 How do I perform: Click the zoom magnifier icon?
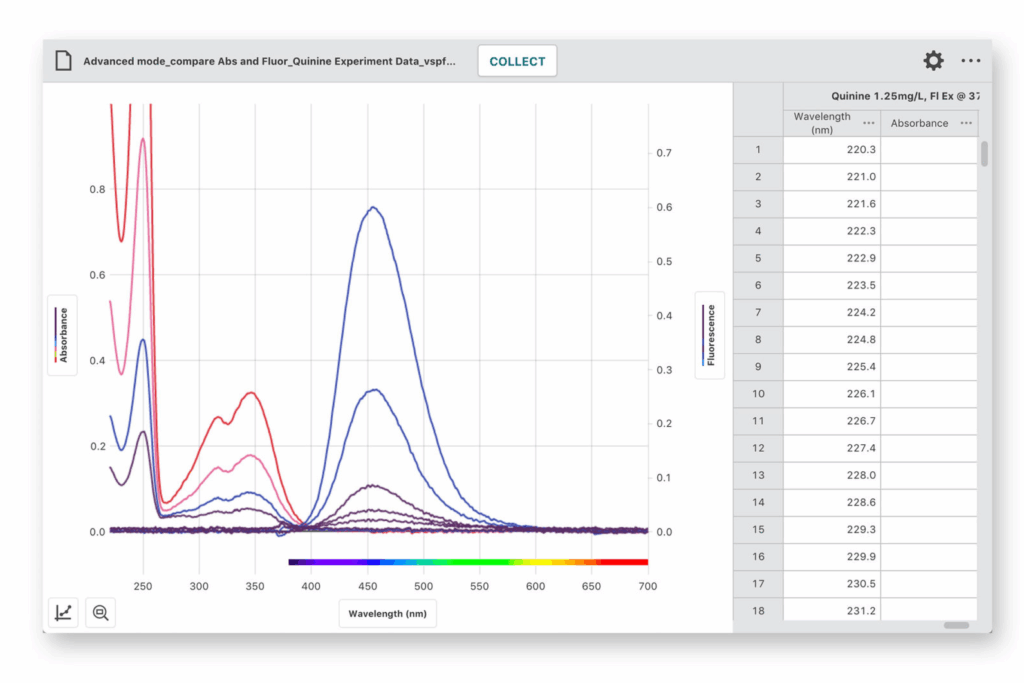101,612
